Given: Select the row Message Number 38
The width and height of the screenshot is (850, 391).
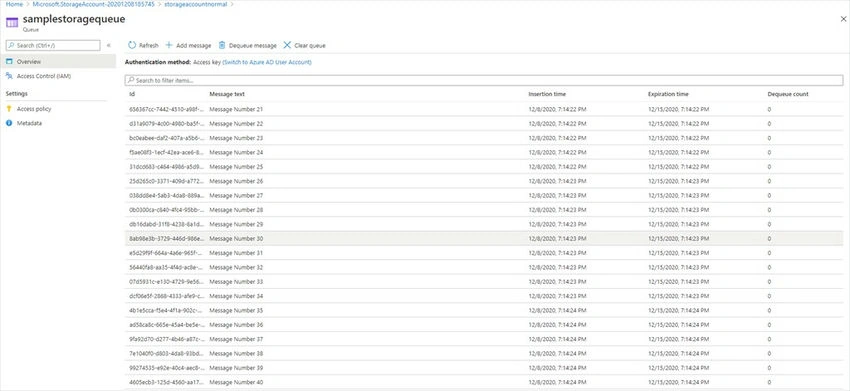Looking at the screenshot, I should click(484, 354).
